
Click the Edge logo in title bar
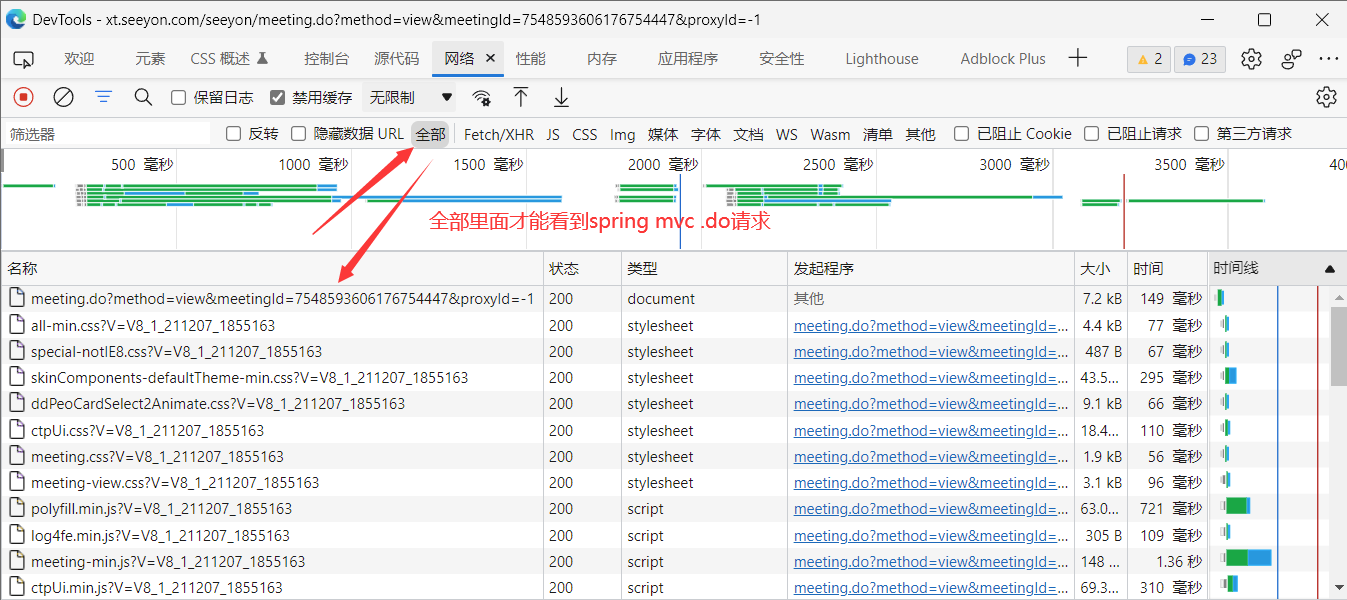[16, 20]
